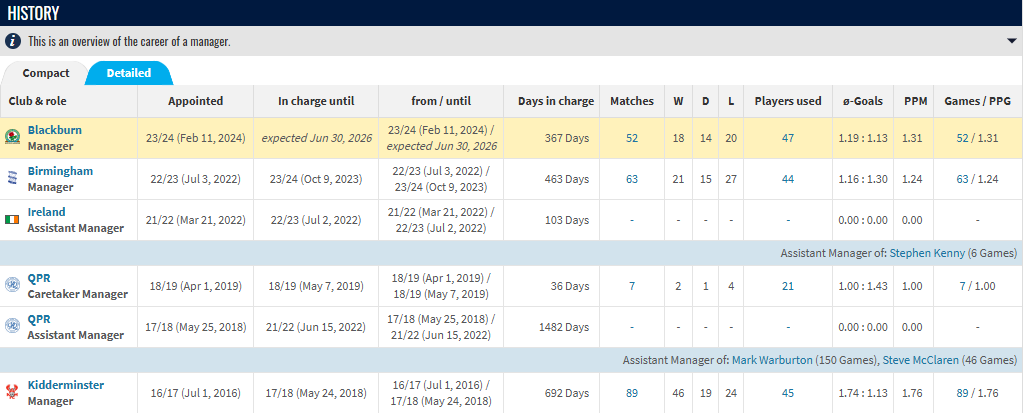Click the QPR crest in Assistant Manager row
1023x413 pixels.
tap(12, 327)
